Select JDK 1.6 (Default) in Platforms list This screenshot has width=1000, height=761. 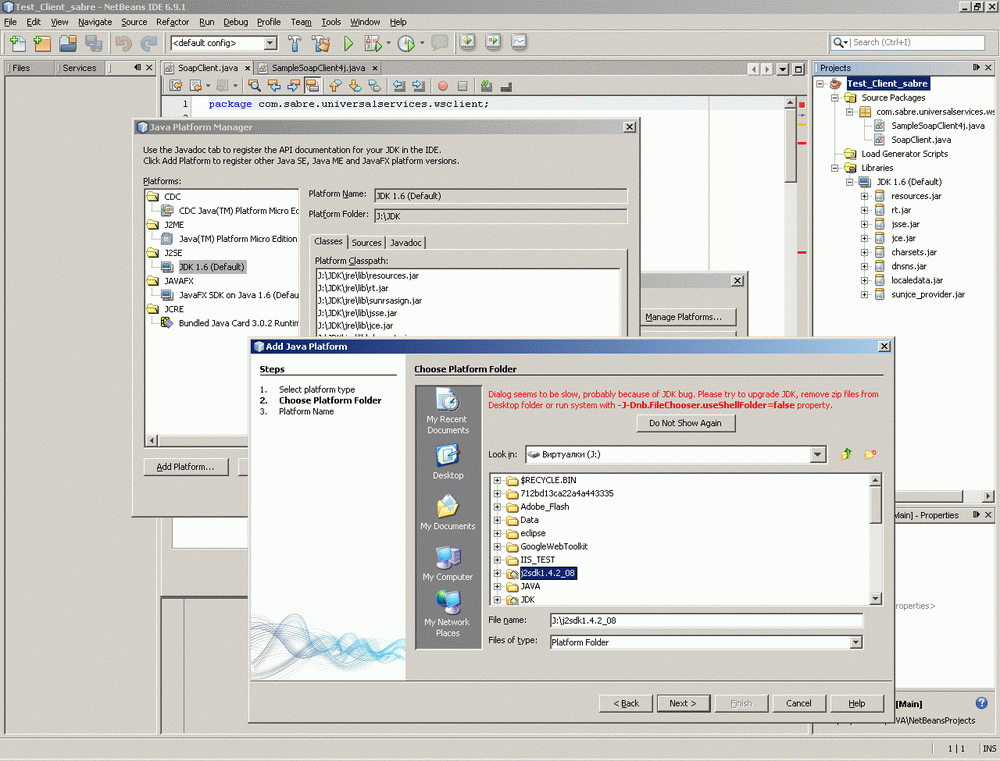(x=212, y=267)
